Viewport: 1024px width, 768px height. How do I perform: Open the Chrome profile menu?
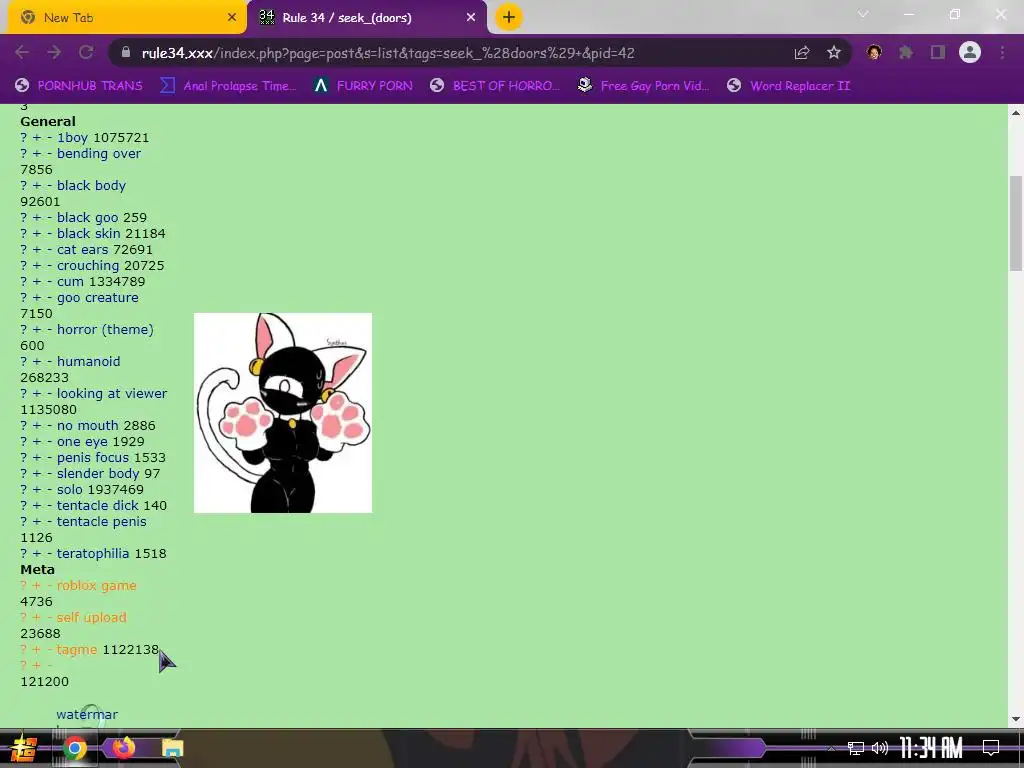tap(970, 52)
